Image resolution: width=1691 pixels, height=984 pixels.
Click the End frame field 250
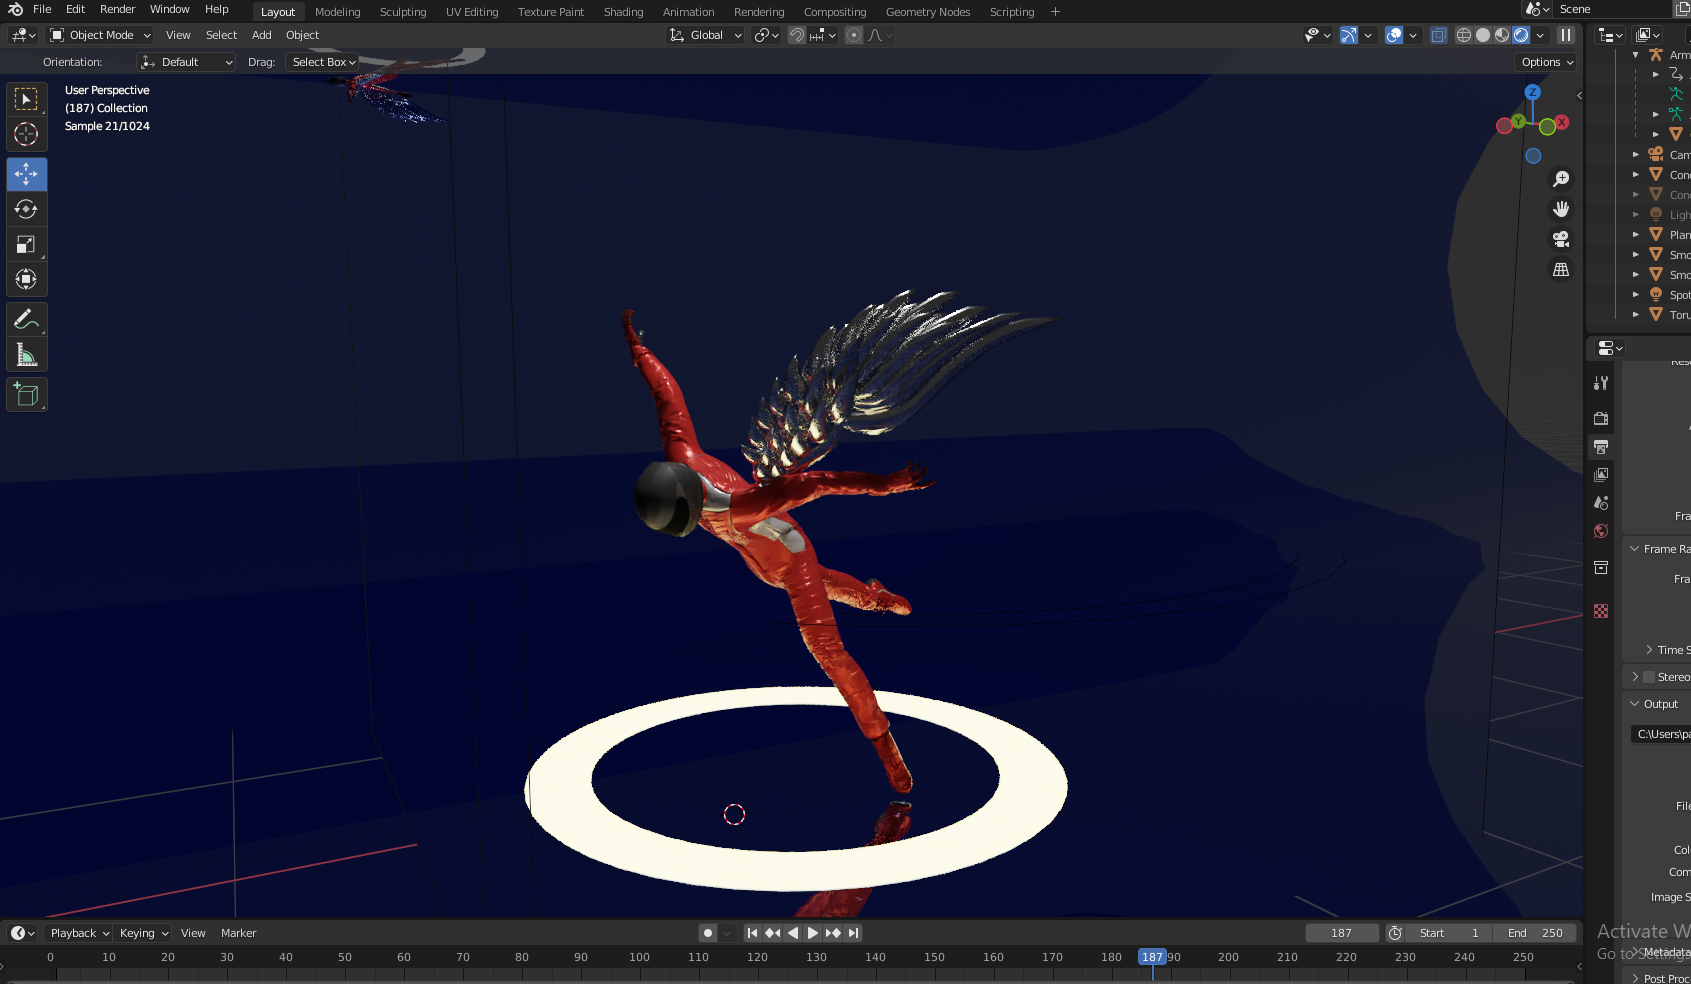[x=1535, y=933]
